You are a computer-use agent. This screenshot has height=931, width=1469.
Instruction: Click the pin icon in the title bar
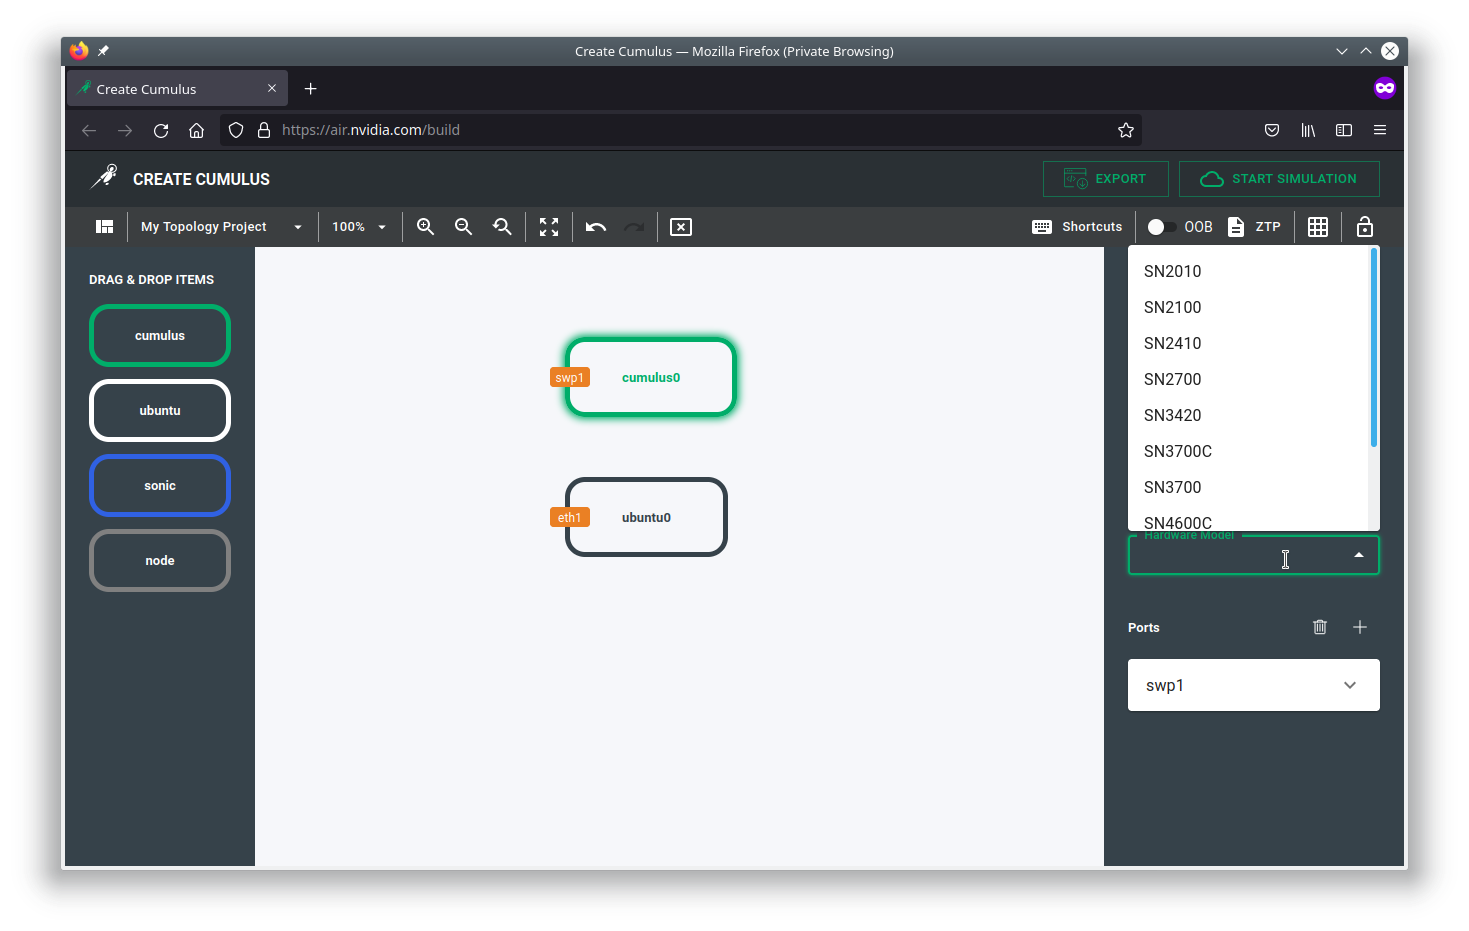coord(103,51)
